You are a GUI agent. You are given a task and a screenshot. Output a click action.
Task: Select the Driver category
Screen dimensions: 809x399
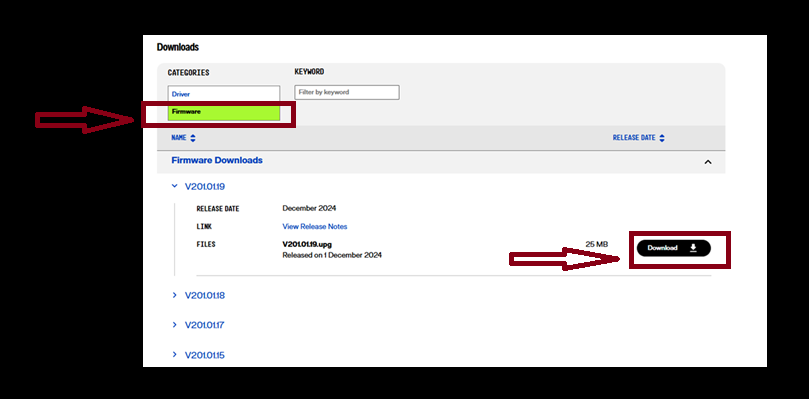[x=223, y=94]
